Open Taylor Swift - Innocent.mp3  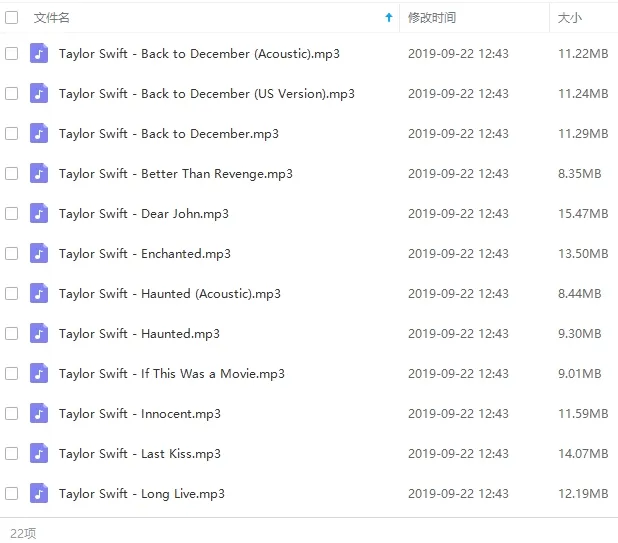point(140,414)
